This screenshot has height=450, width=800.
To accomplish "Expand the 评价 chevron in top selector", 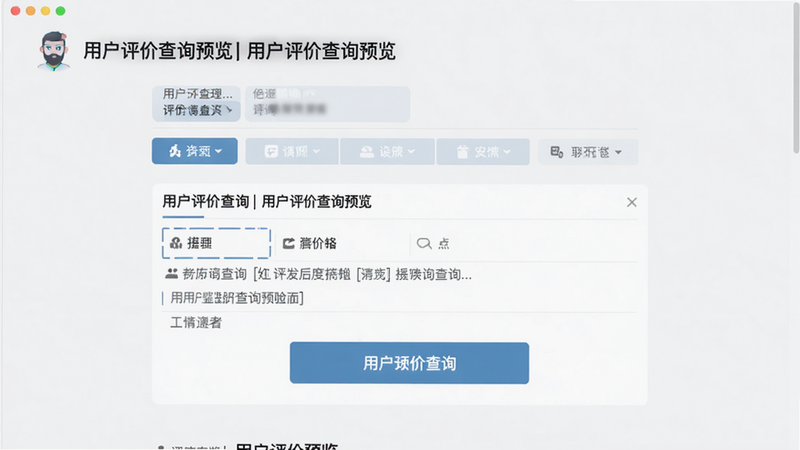I will click(229, 110).
